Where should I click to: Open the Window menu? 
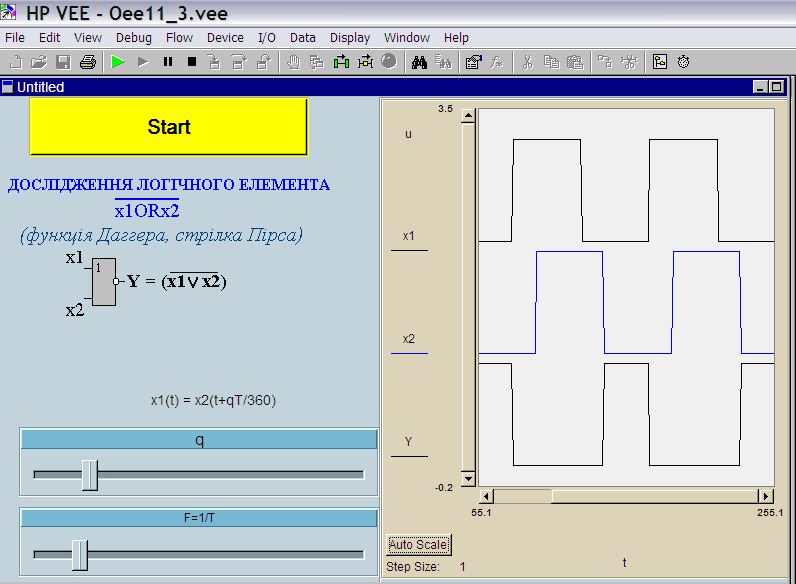(x=407, y=38)
